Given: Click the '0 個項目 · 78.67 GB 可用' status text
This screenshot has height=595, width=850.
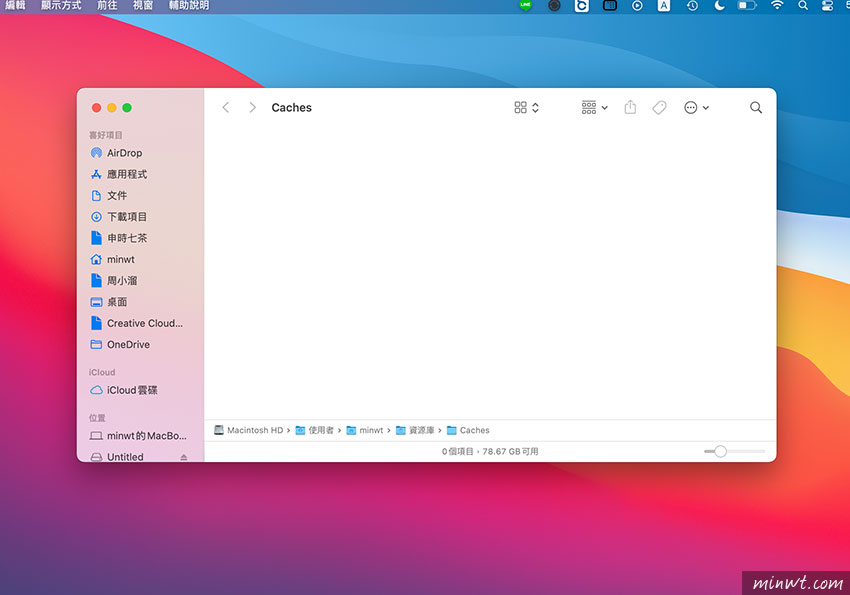Looking at the screenshot, I should point(490,451).
